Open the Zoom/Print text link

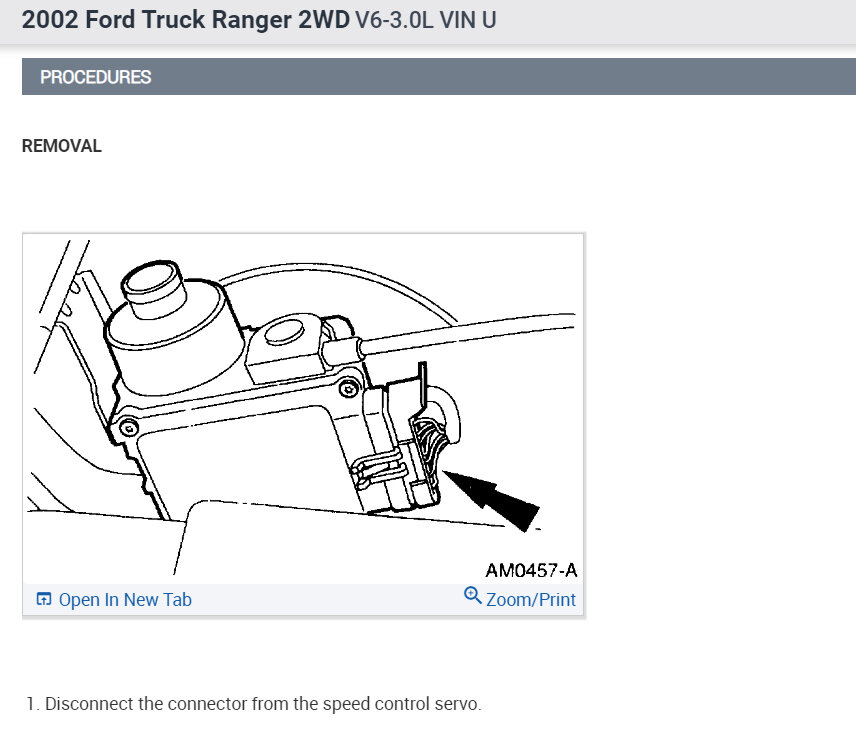(x=531, y=600)
